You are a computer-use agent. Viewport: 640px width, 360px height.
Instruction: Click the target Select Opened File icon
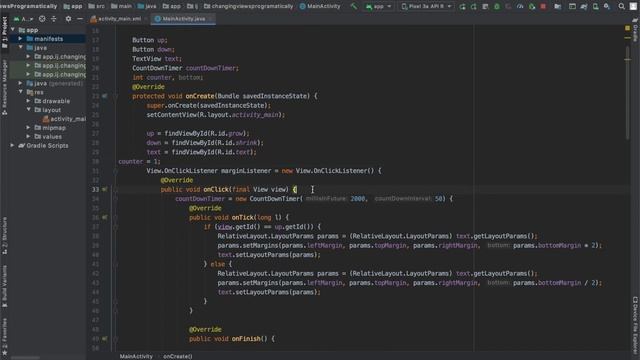[42, 19]
